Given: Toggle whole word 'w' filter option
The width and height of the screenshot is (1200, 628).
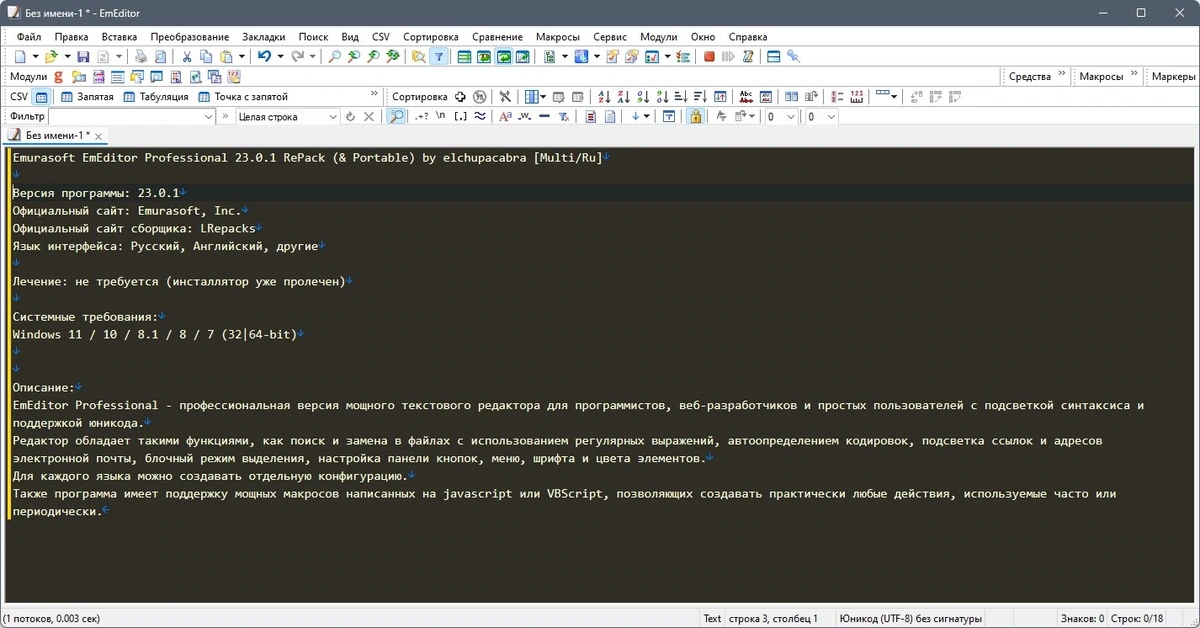Looking at the screenshot, I should click(525, 117).
